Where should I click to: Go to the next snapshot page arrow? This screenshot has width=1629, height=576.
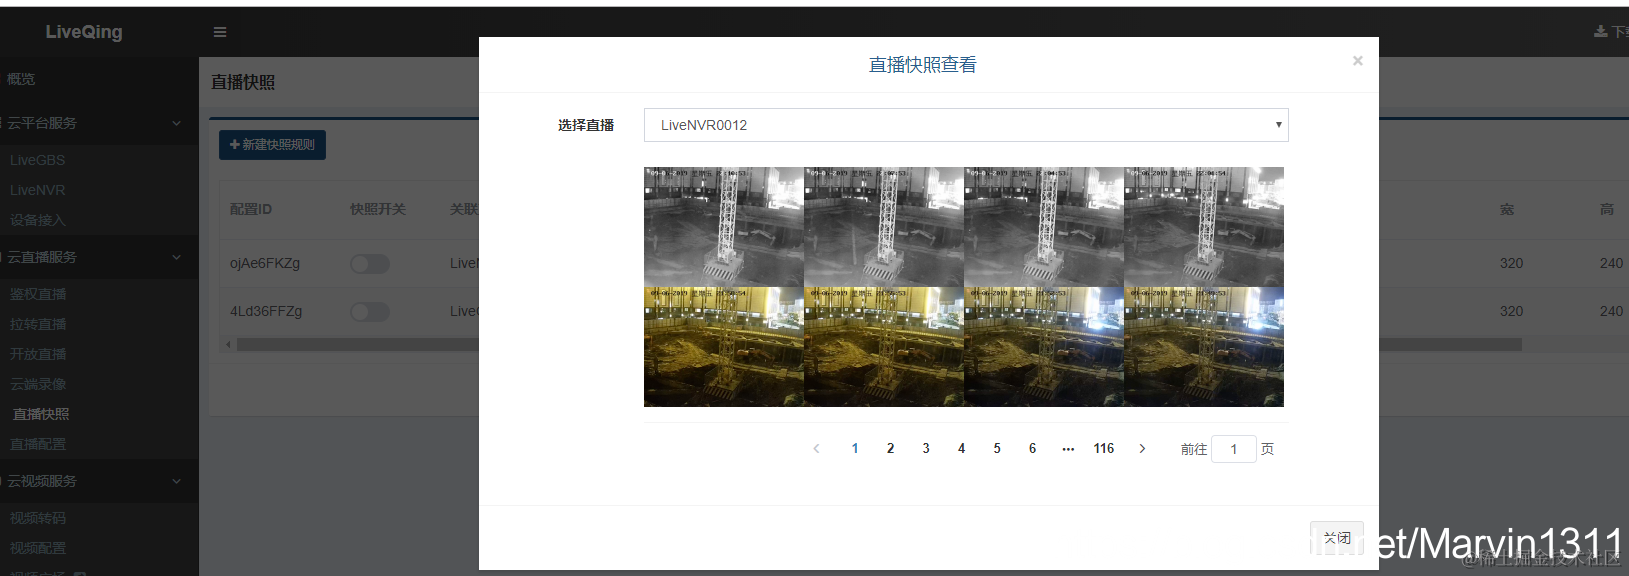pos(1142,449)
